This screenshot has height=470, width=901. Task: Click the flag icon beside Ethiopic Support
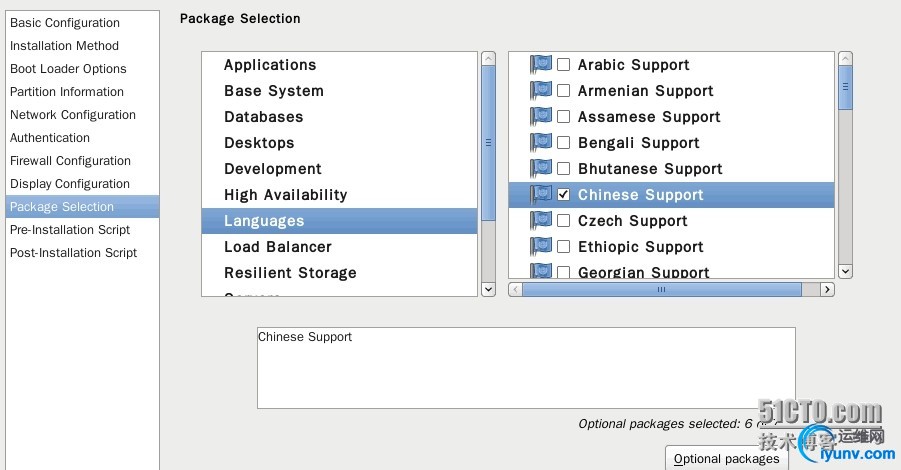[x=541, y=247]
